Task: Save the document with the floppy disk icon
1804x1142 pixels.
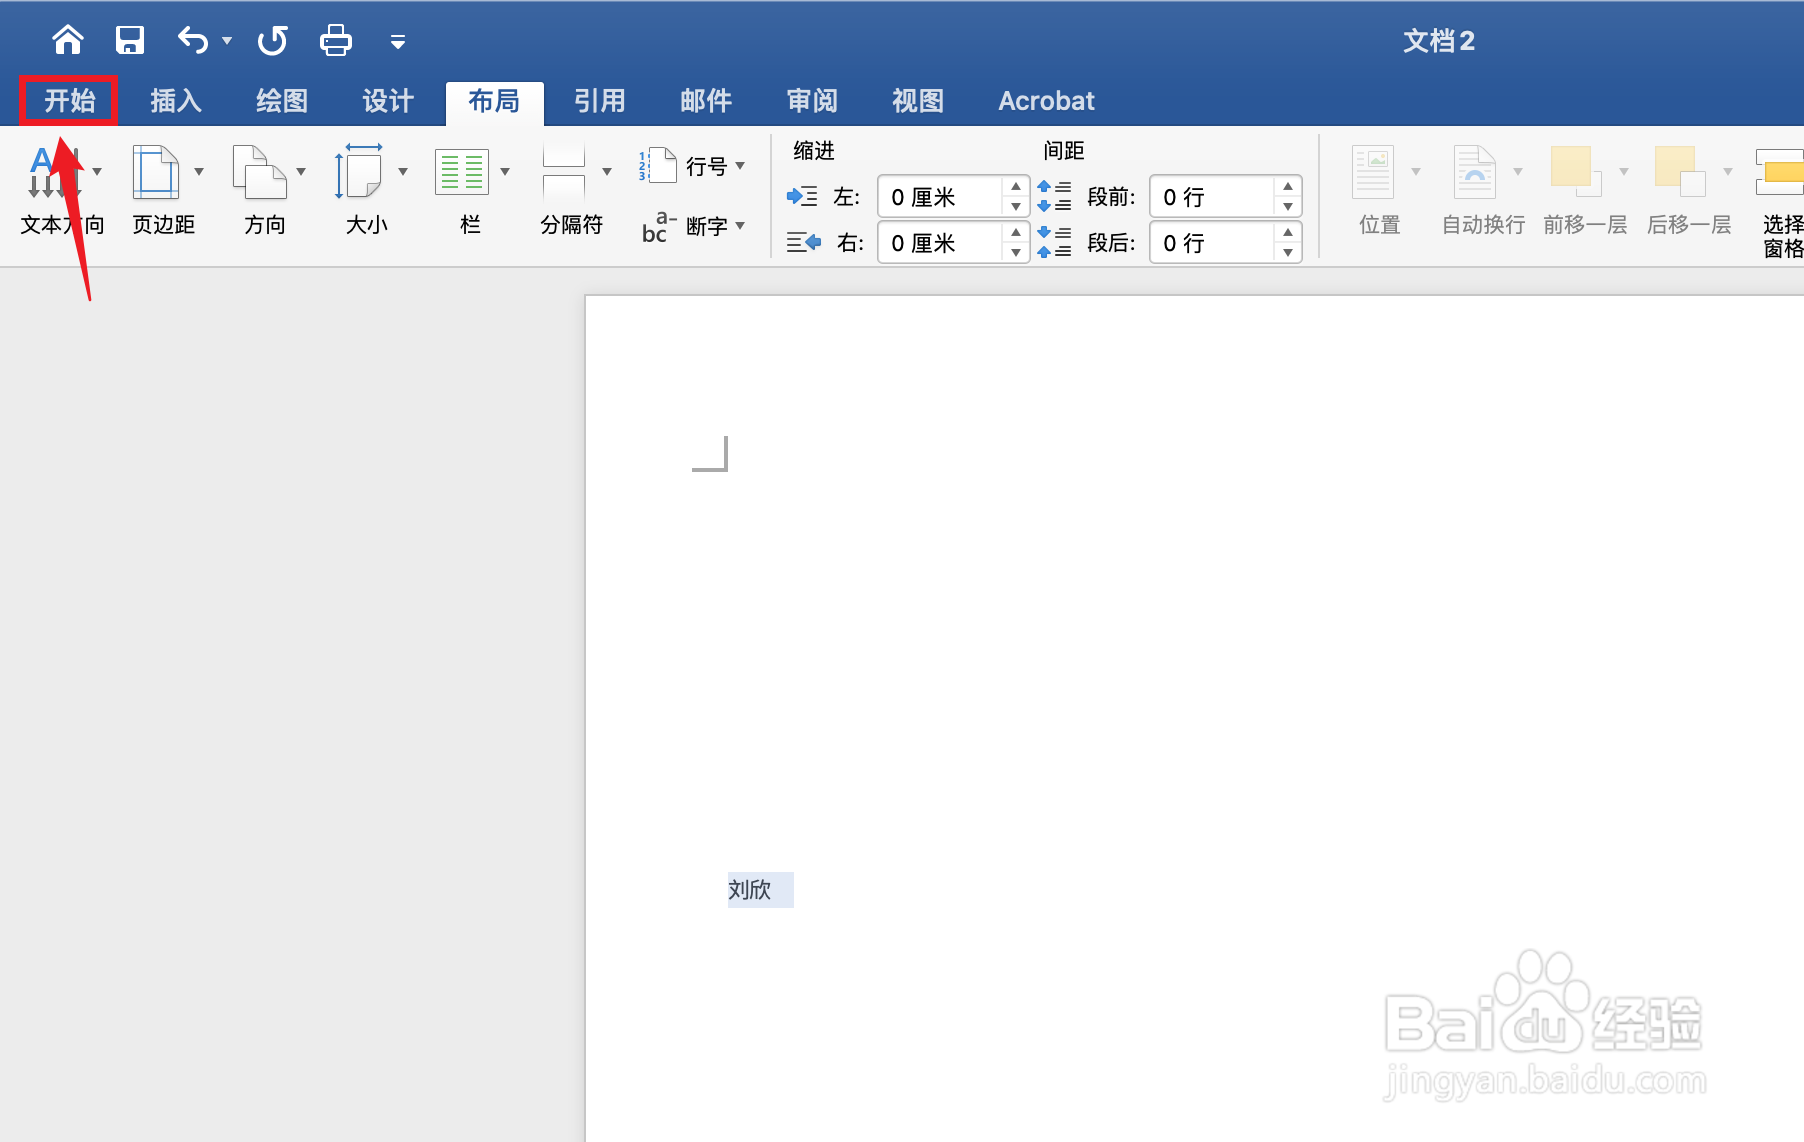Action: 130,40
